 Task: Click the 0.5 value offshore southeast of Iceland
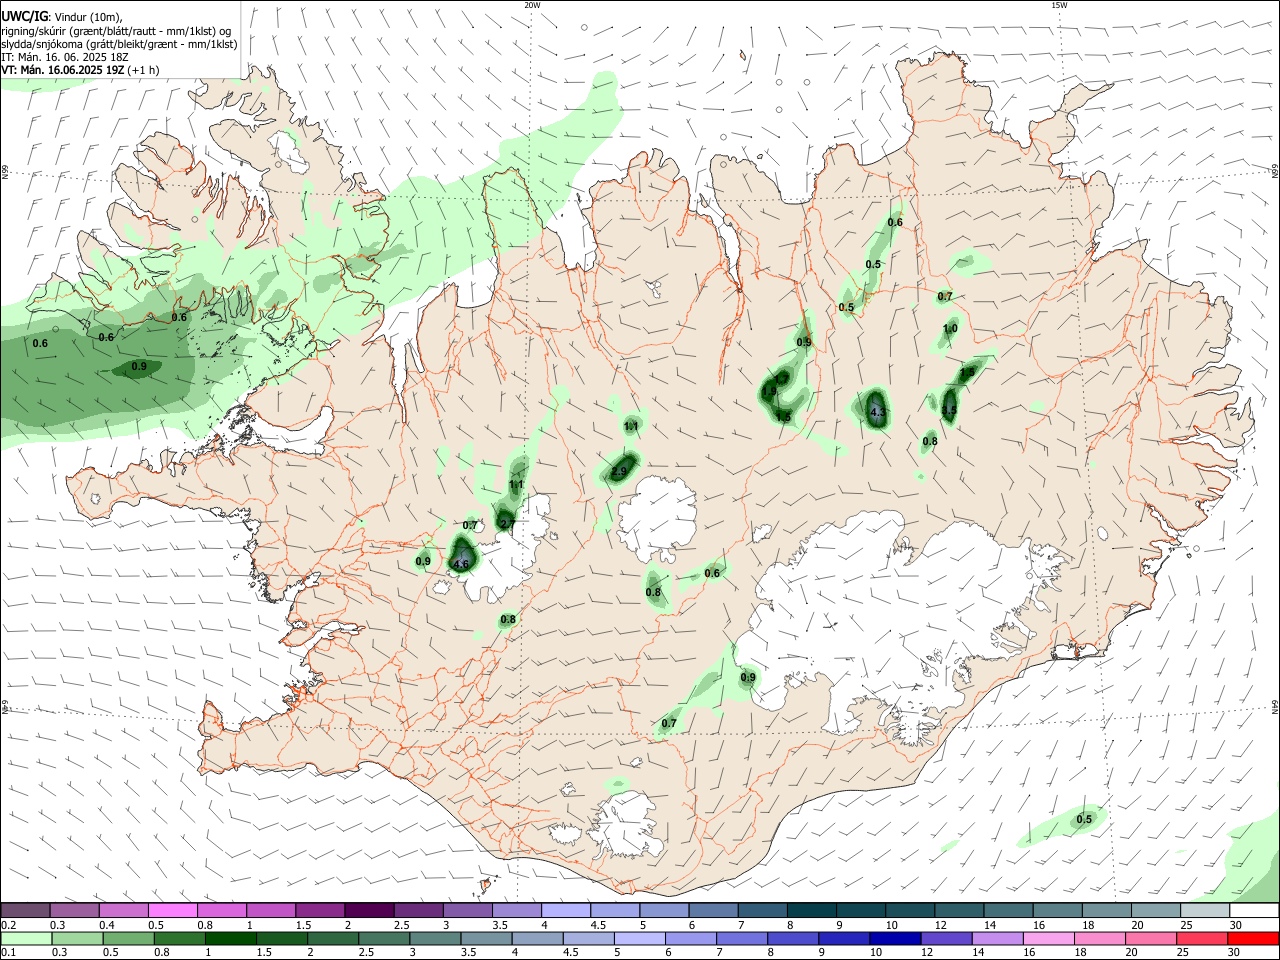click(1084, 820)
